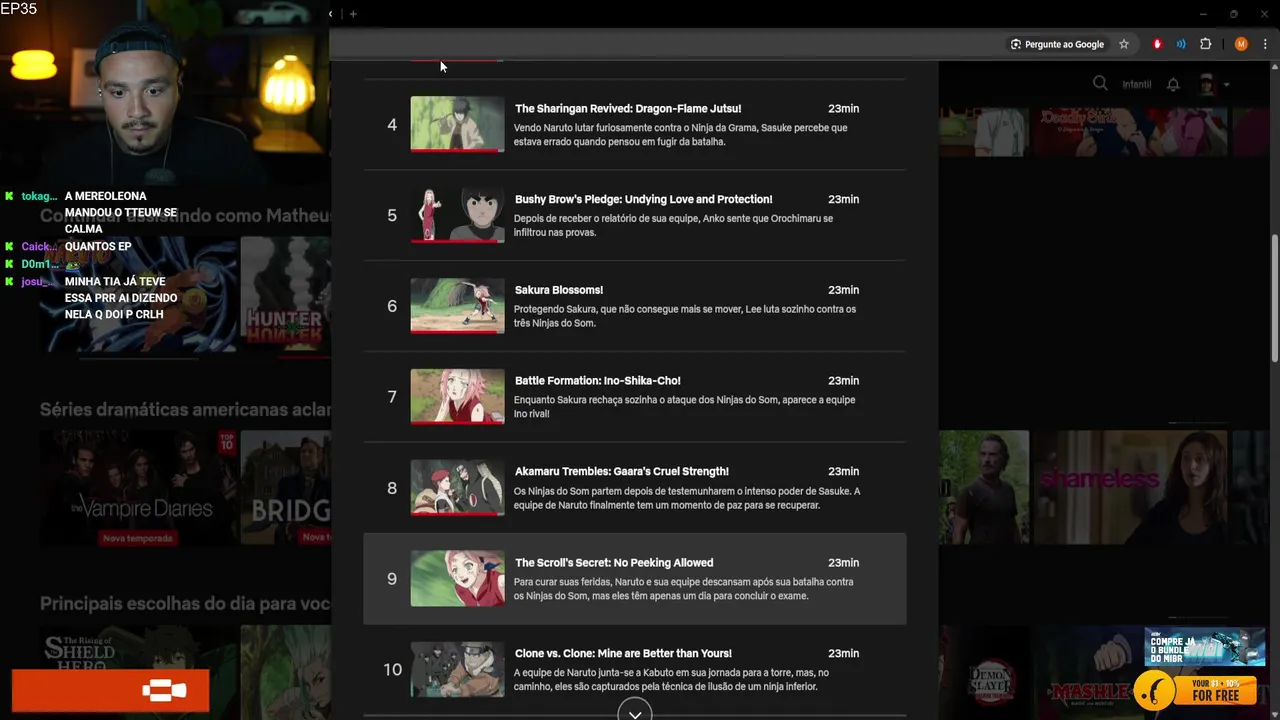This screenshot has width=1280, height=720.
Task: Click the 23min duration of episode 4
Action: pos(843,108)
